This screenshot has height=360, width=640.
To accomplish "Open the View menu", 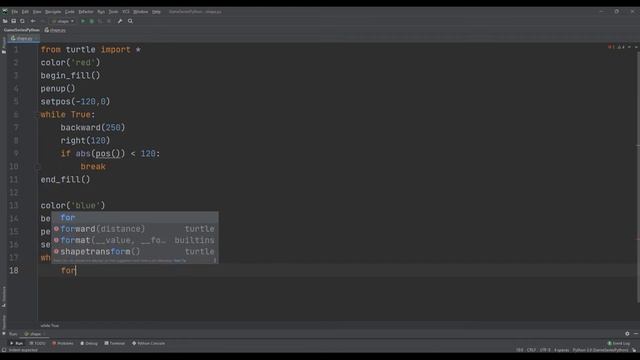I will [x=37, y=12].
